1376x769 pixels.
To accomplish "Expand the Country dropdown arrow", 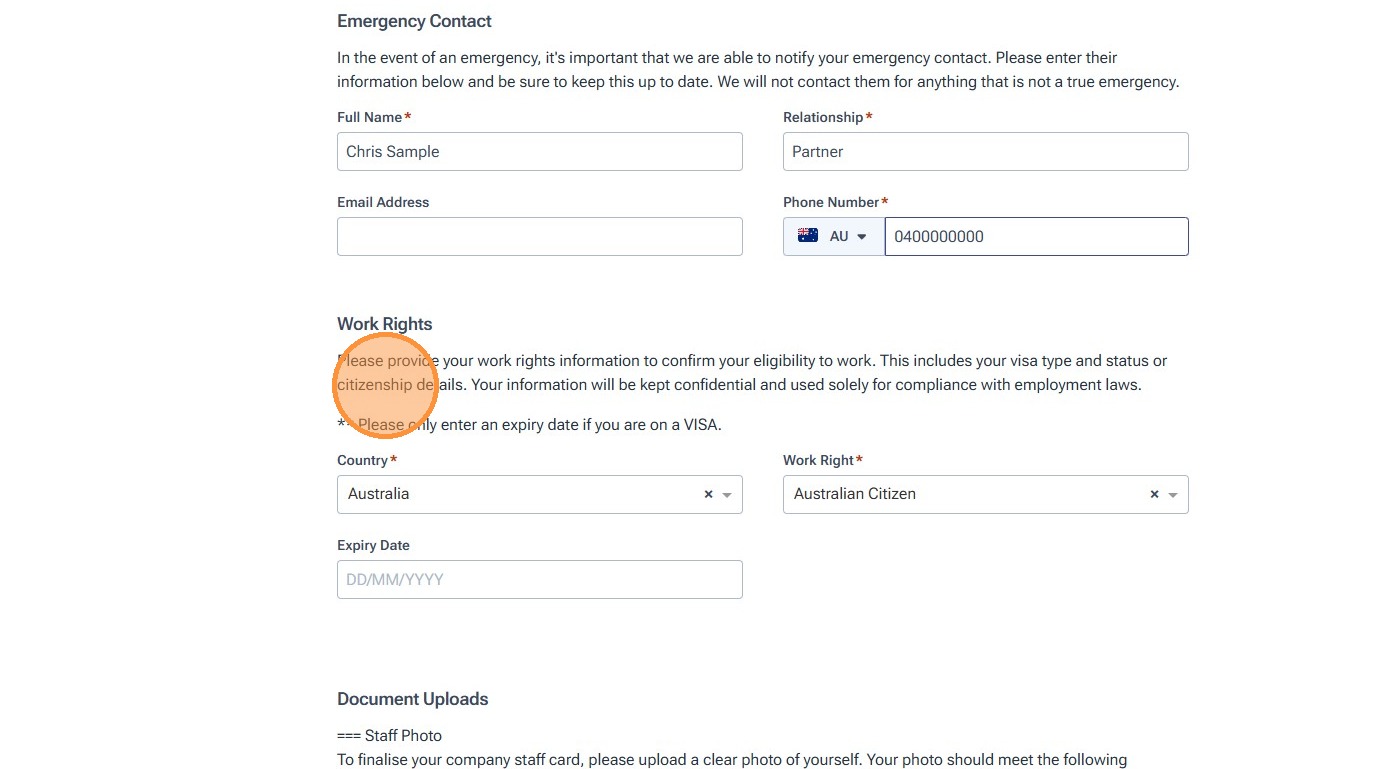I will click(x=727, y=495).
